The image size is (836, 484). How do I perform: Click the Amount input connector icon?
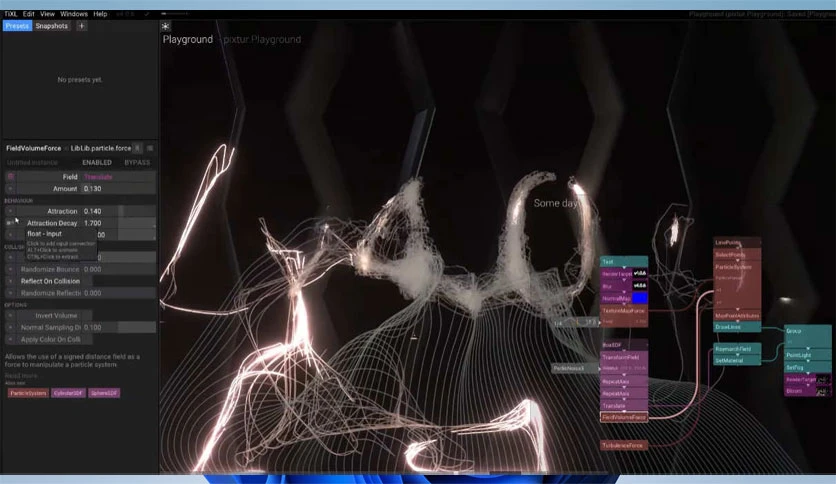[10, 189]
